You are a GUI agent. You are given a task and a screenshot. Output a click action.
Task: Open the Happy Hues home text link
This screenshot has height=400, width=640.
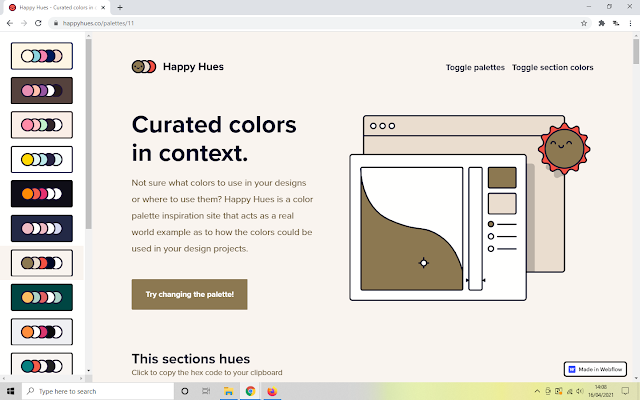193,67
